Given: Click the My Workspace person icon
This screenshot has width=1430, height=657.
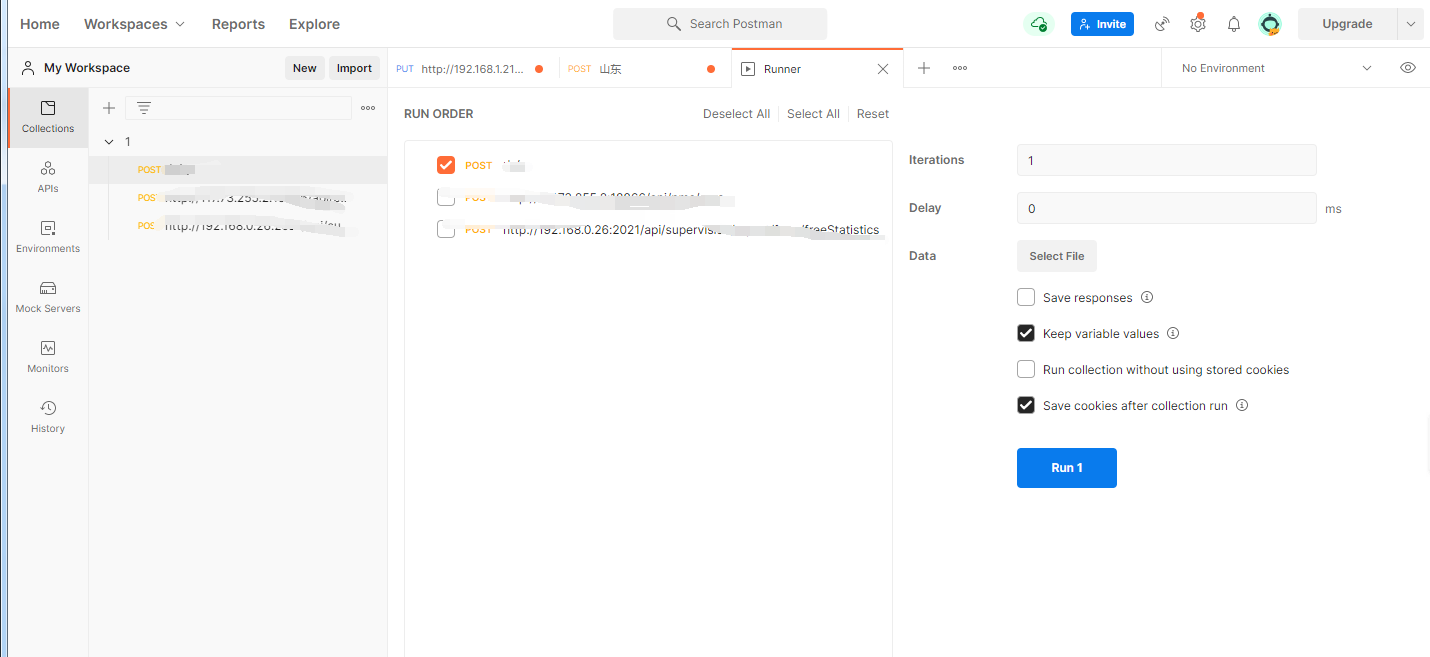Looking at the screenshot, I should 28,68.
